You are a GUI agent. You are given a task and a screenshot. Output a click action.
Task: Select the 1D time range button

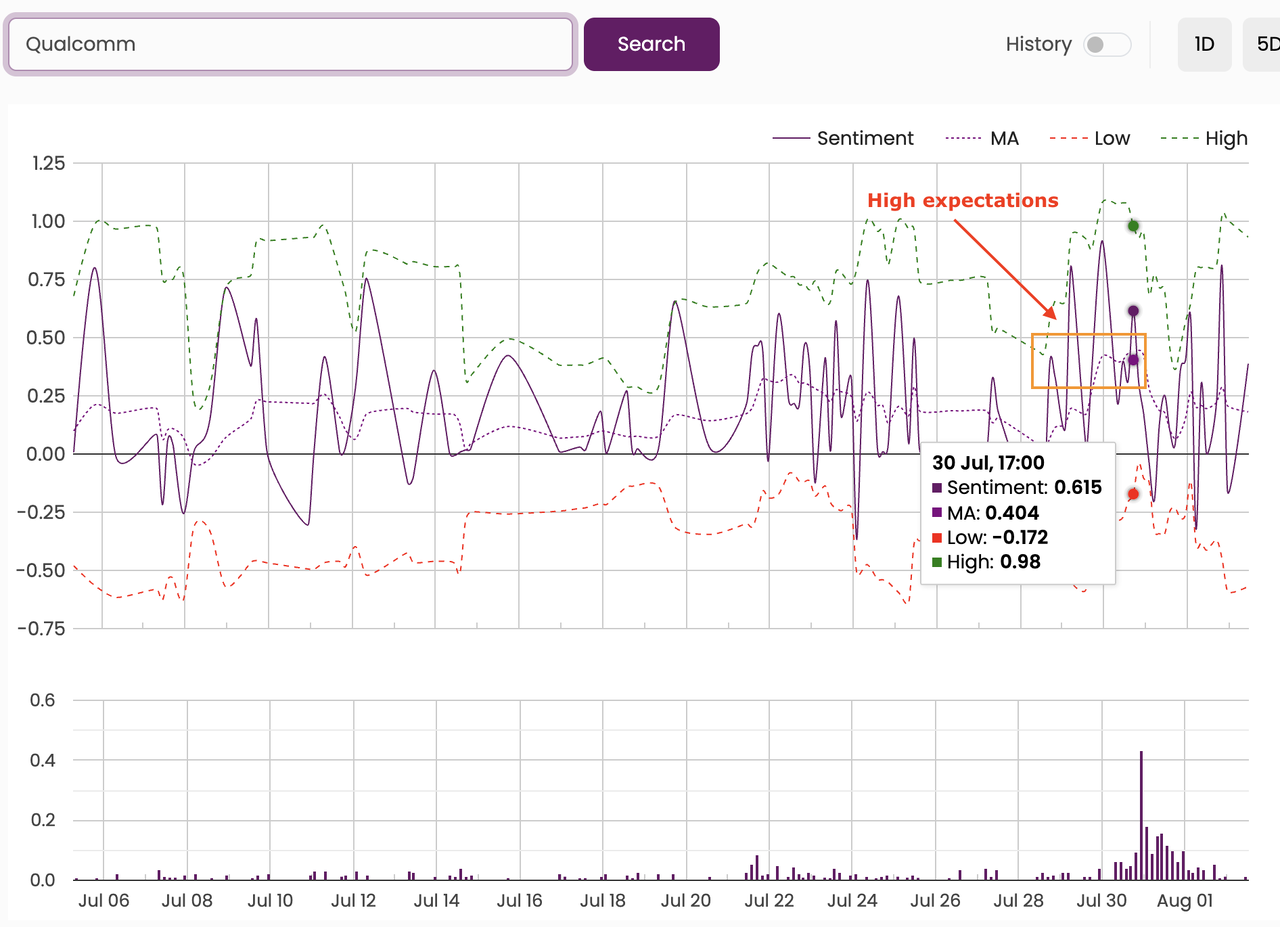click(x=1204, y=44)
